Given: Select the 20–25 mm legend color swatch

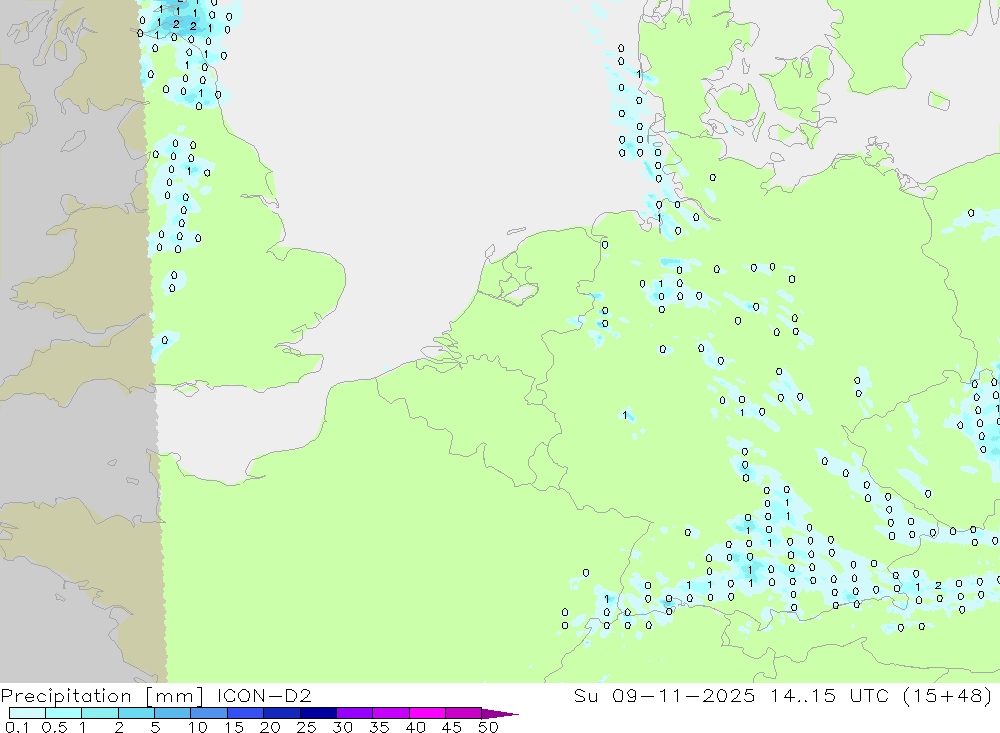Looking at the screenshot, I should [281, 713].
